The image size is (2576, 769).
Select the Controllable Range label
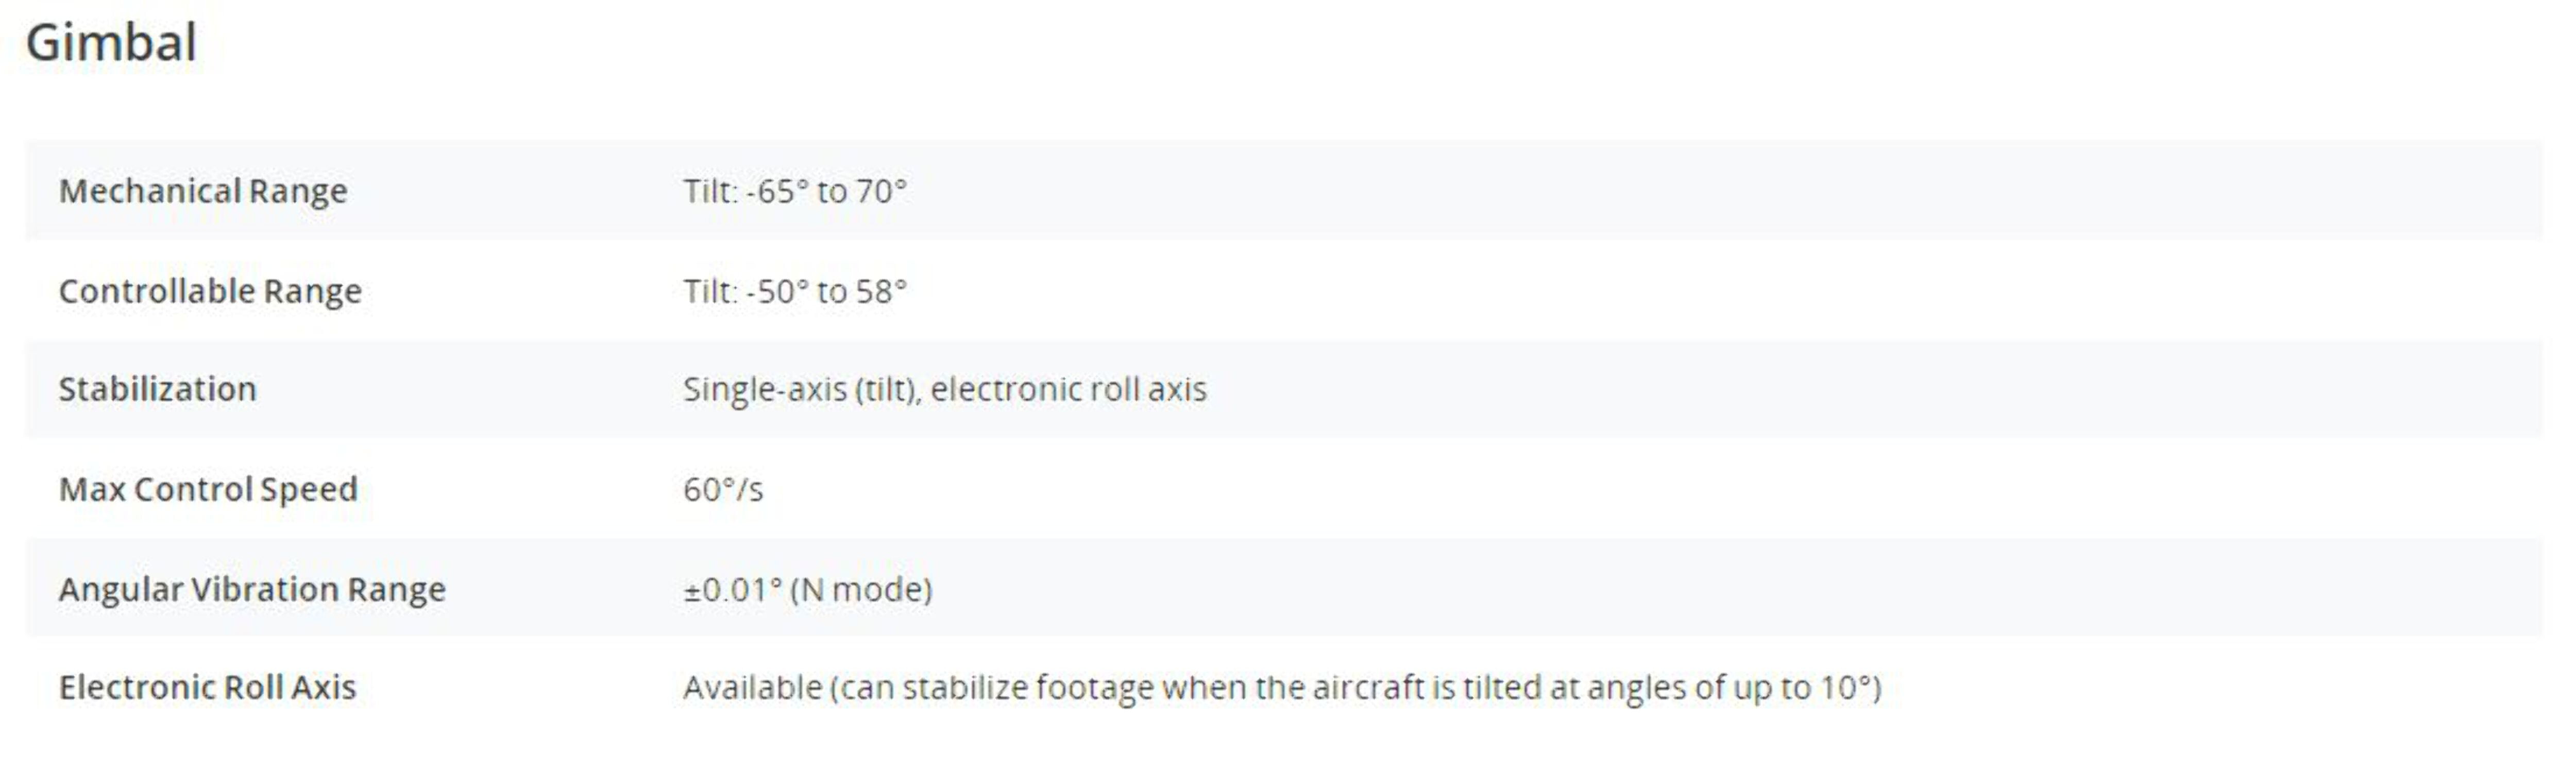coord(210,291)
